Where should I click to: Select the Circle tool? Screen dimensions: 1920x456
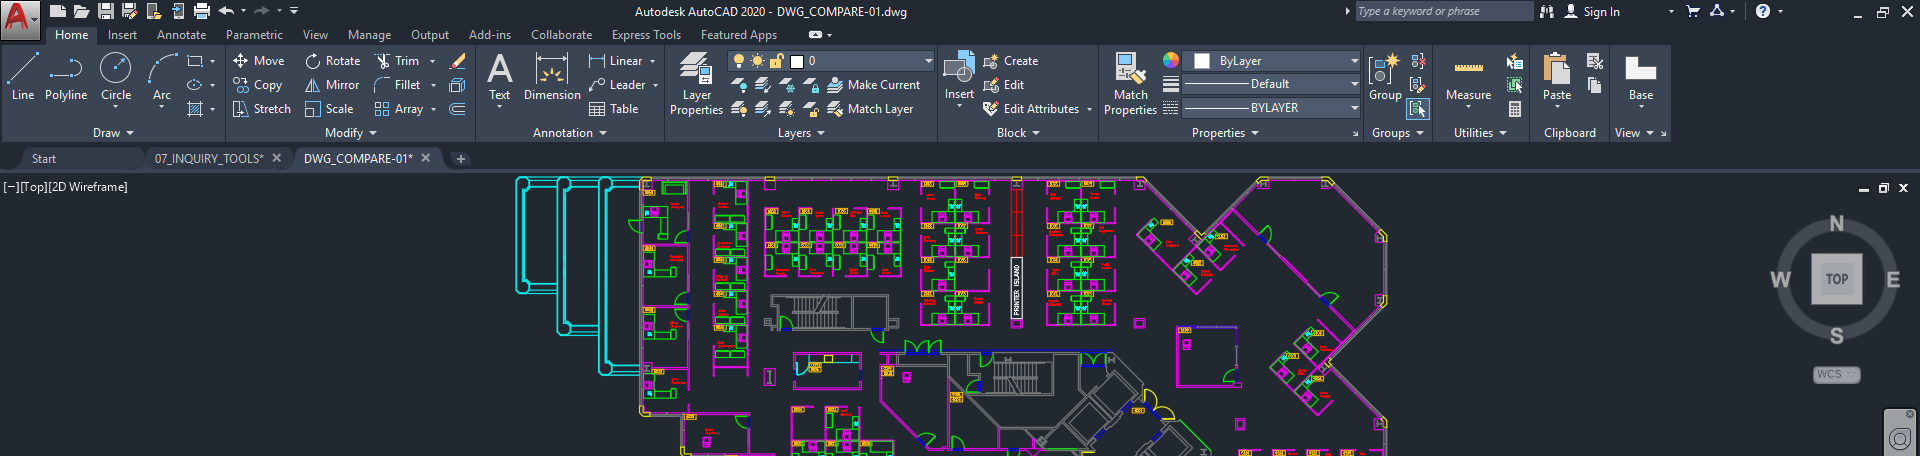click(116, 76)
